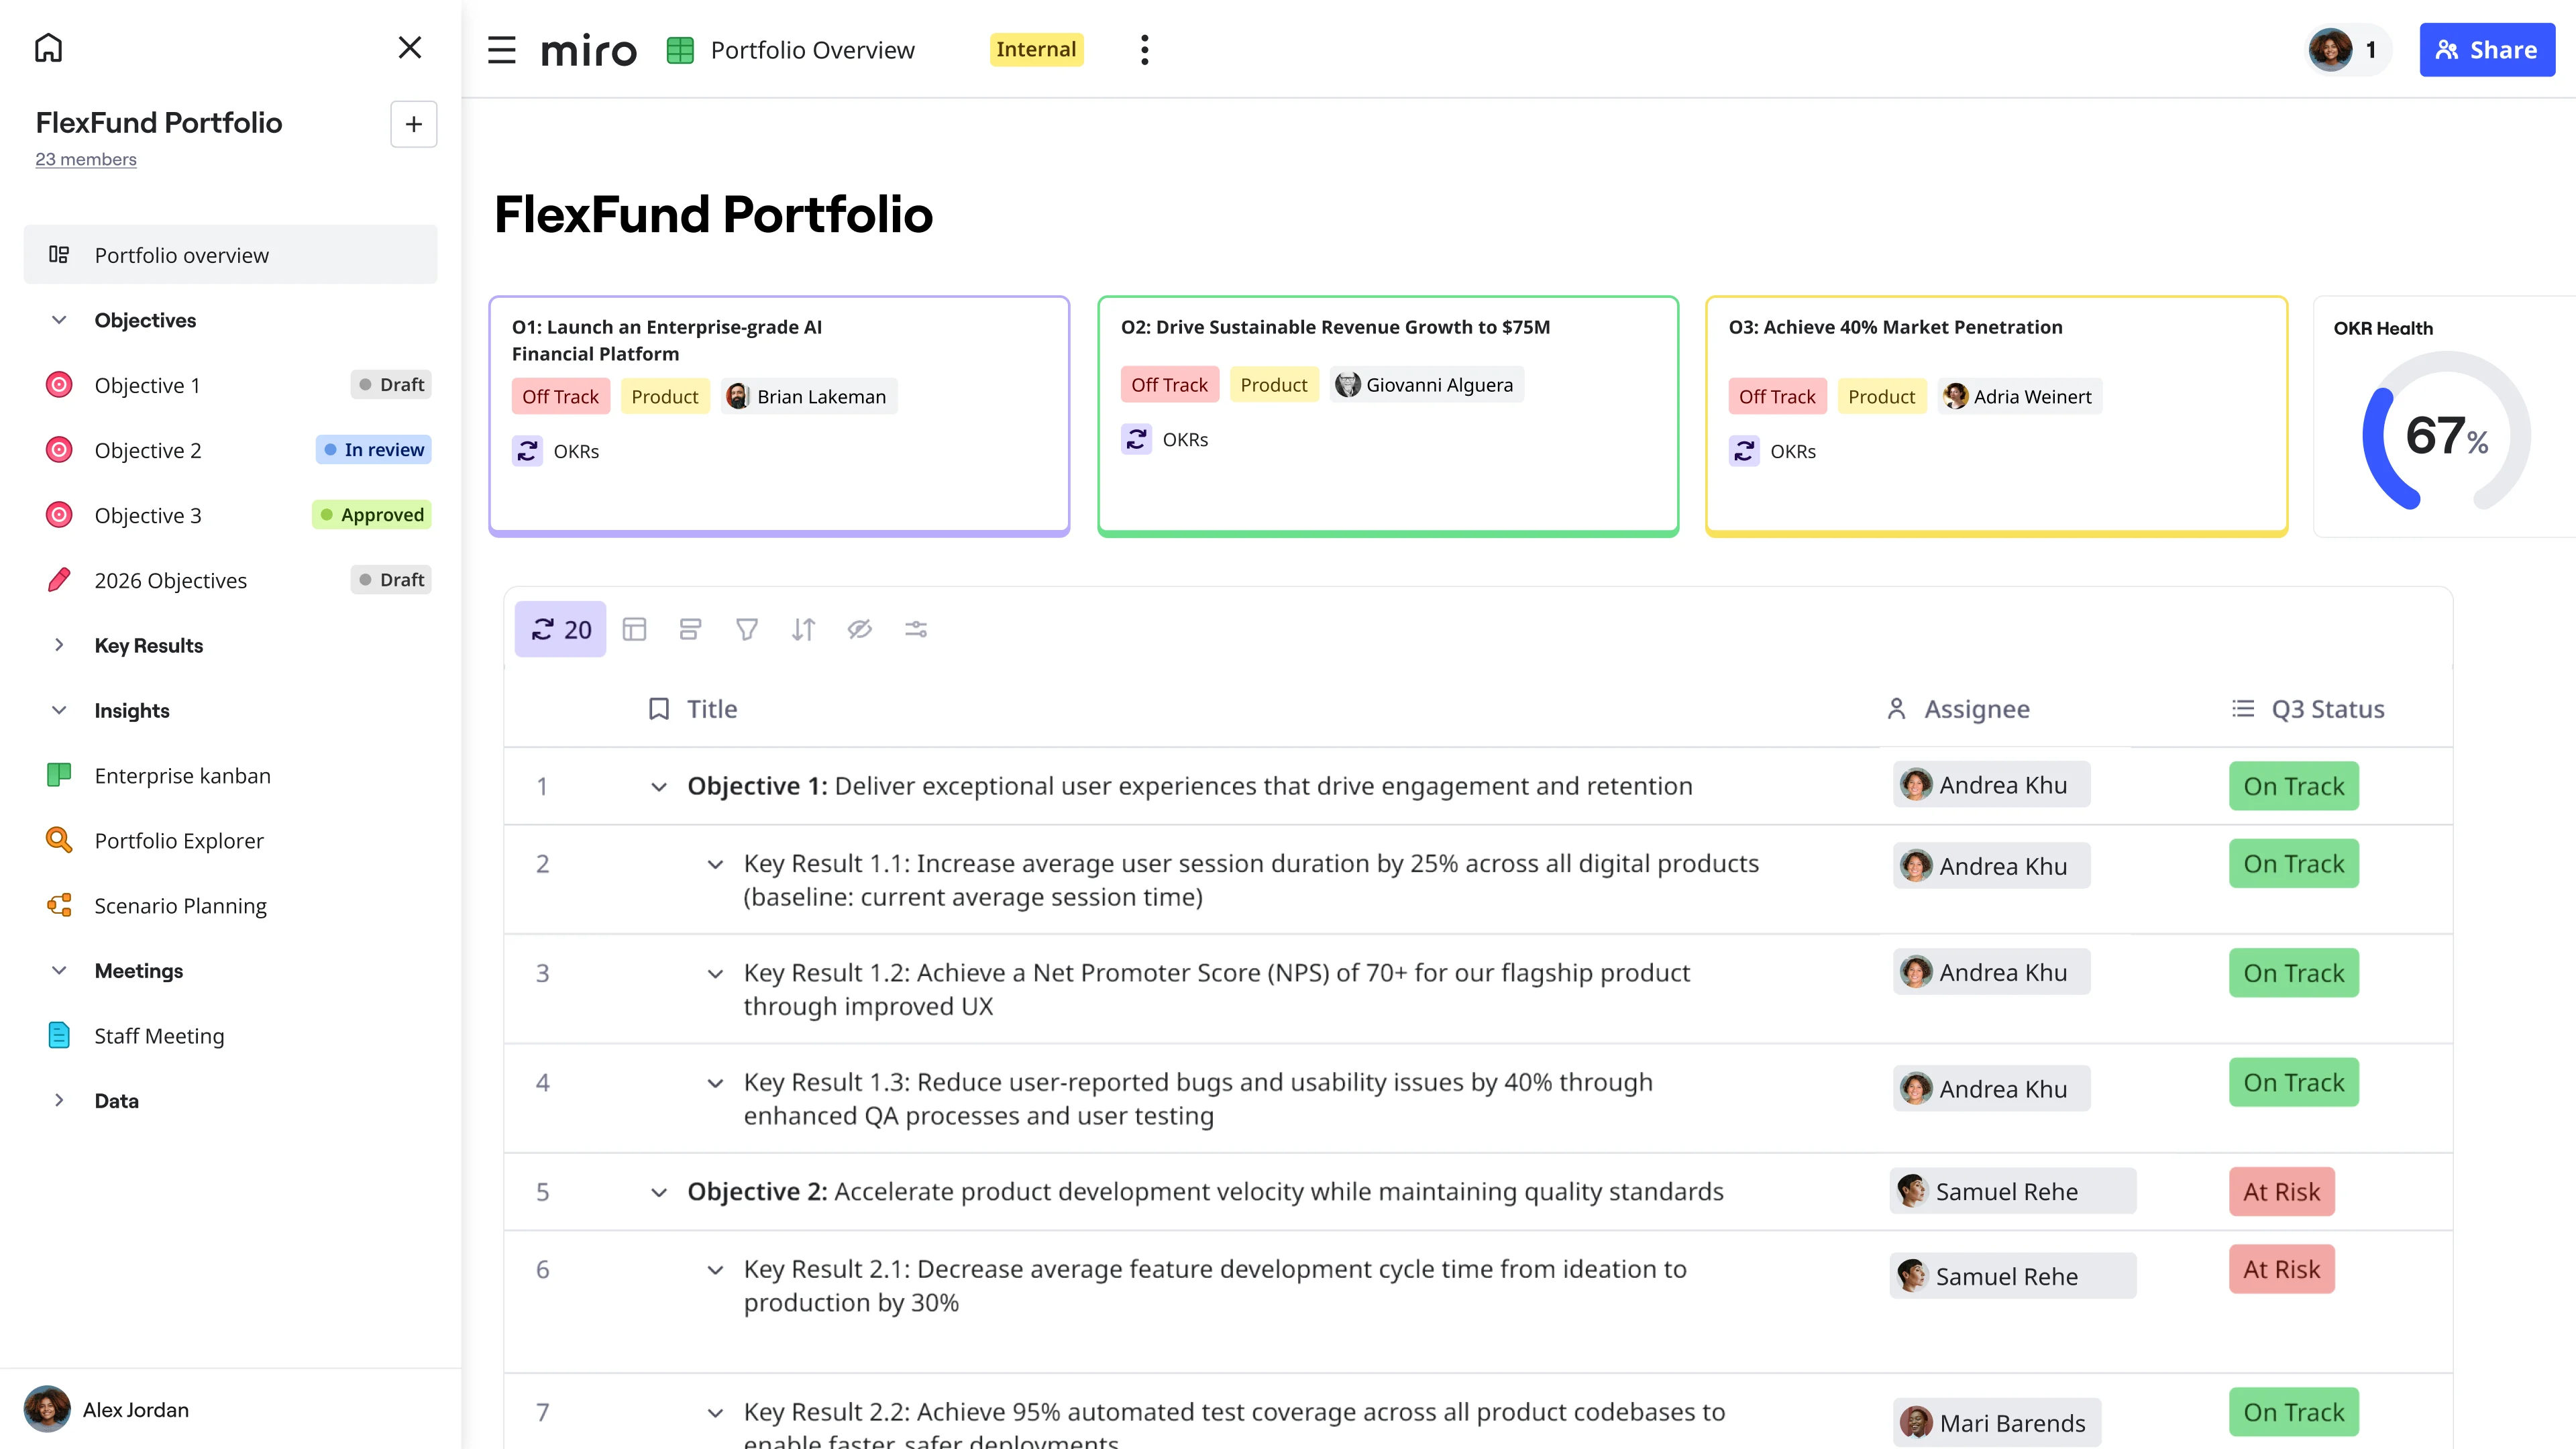The width and height of the screenshot is (2576, 1449).
Task: Click the filter funnel icon in table toolbar
Action: click(x=746, y=629)
